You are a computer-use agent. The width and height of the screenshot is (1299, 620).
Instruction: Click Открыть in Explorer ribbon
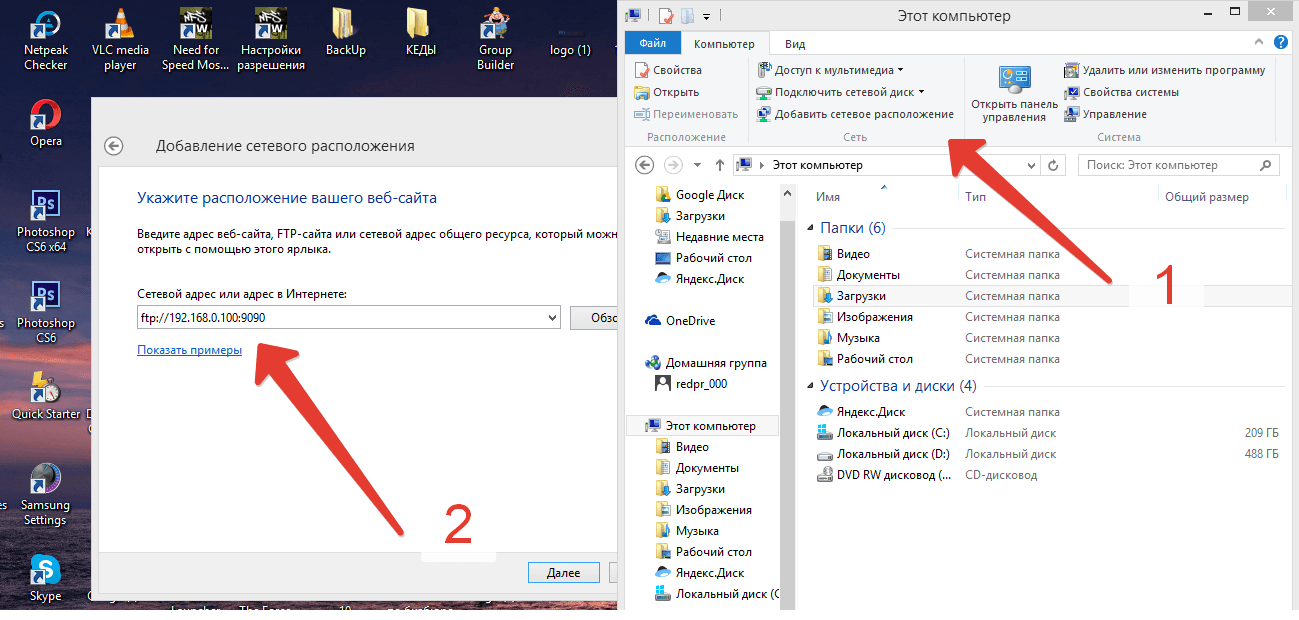[x=667, y=92]
